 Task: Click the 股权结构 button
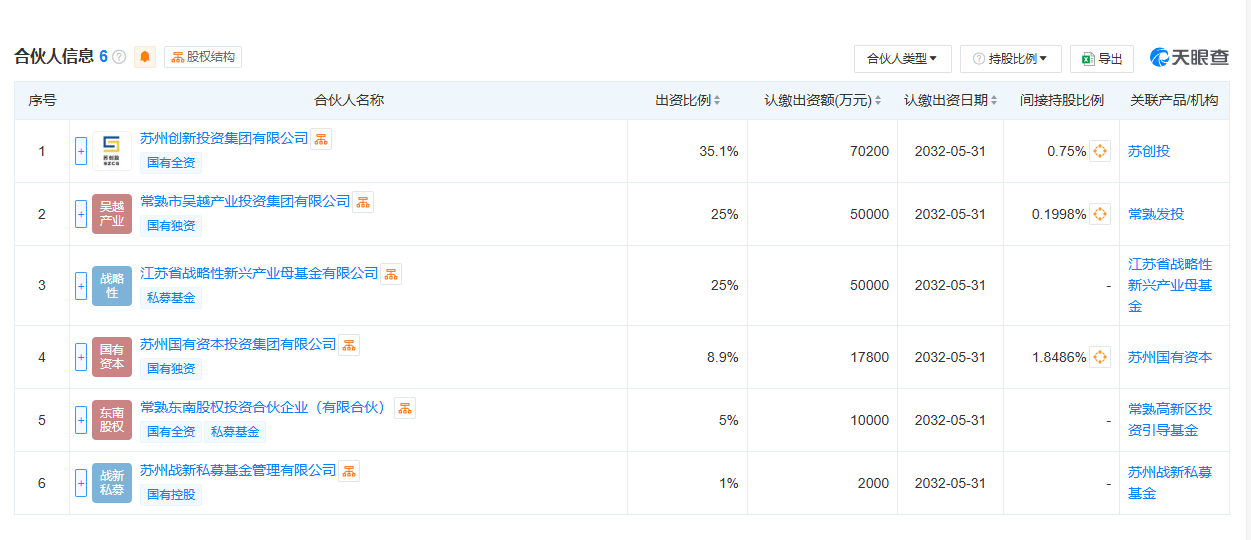[203, 57]
